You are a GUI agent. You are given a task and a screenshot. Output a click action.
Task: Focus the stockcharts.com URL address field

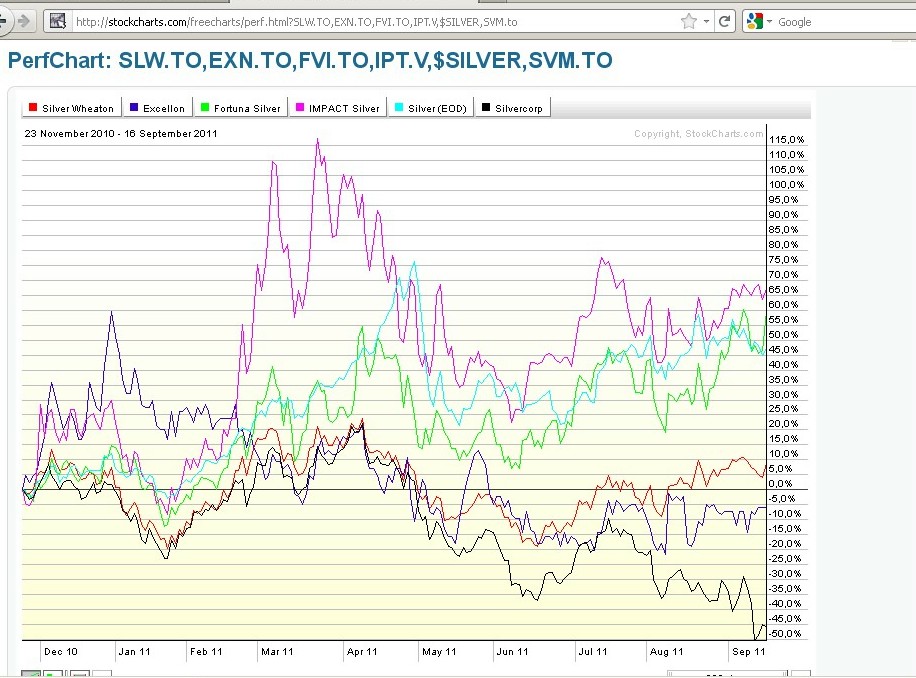click(x=370, y=21)
